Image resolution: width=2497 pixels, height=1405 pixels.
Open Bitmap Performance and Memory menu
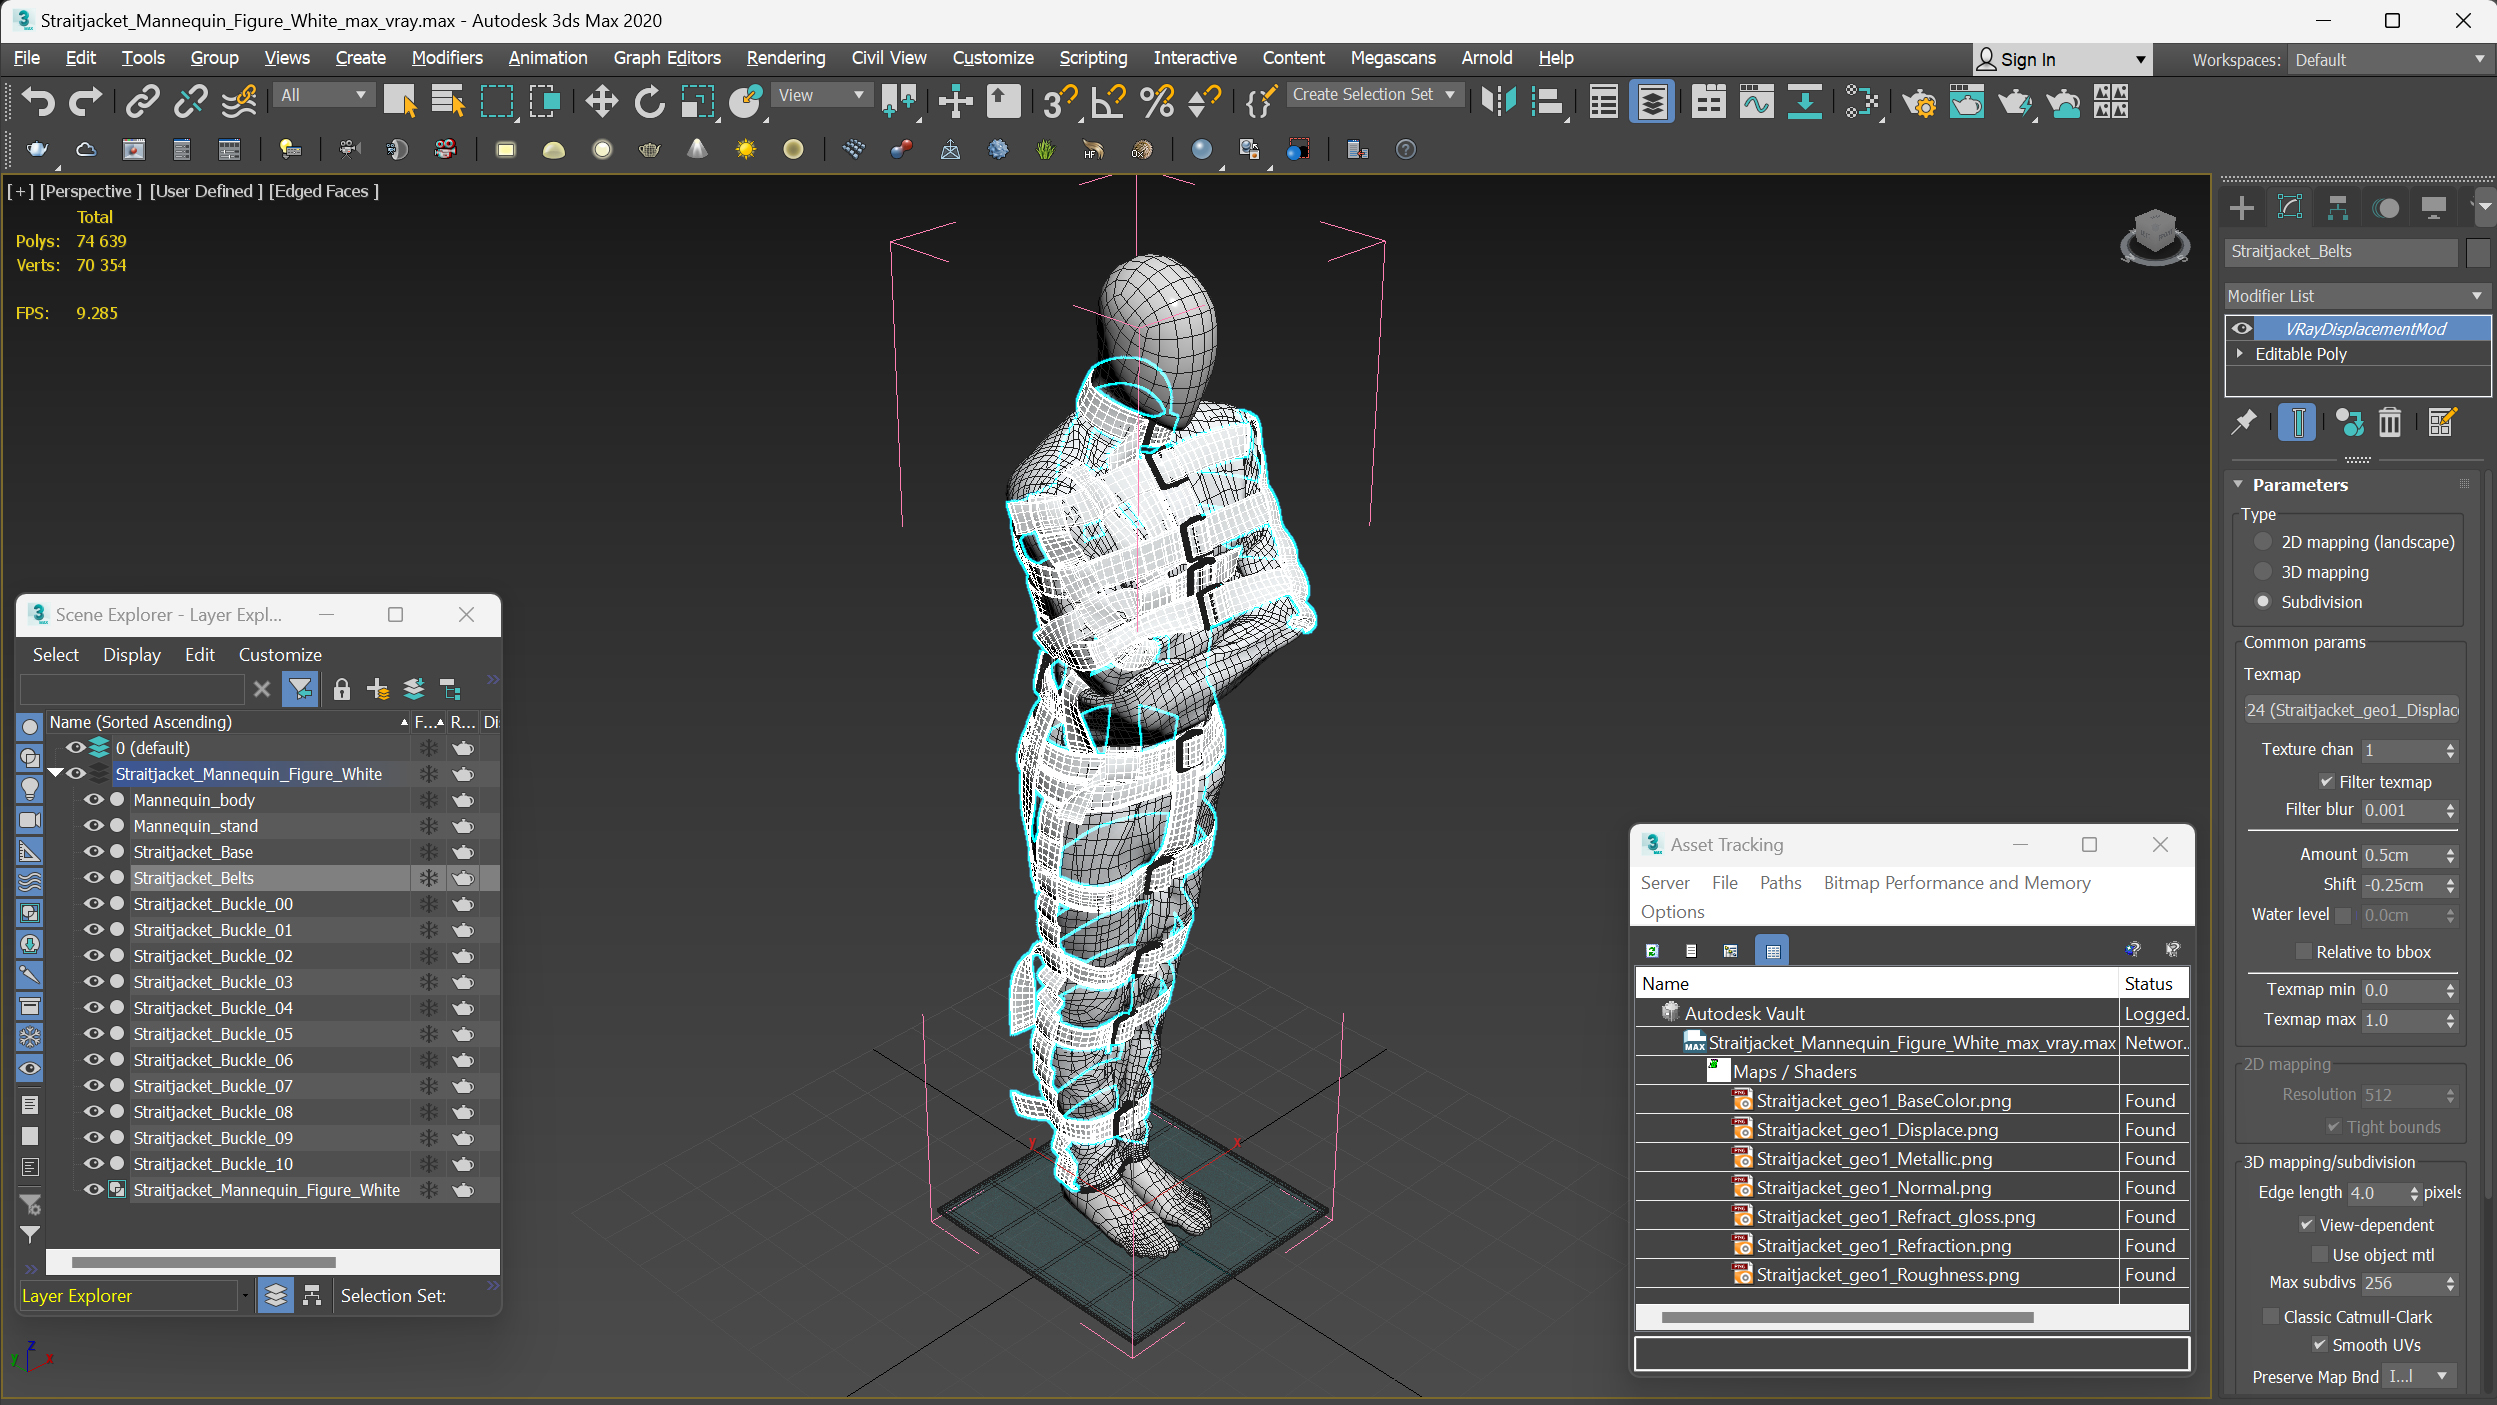click(x=1956, y=882)
